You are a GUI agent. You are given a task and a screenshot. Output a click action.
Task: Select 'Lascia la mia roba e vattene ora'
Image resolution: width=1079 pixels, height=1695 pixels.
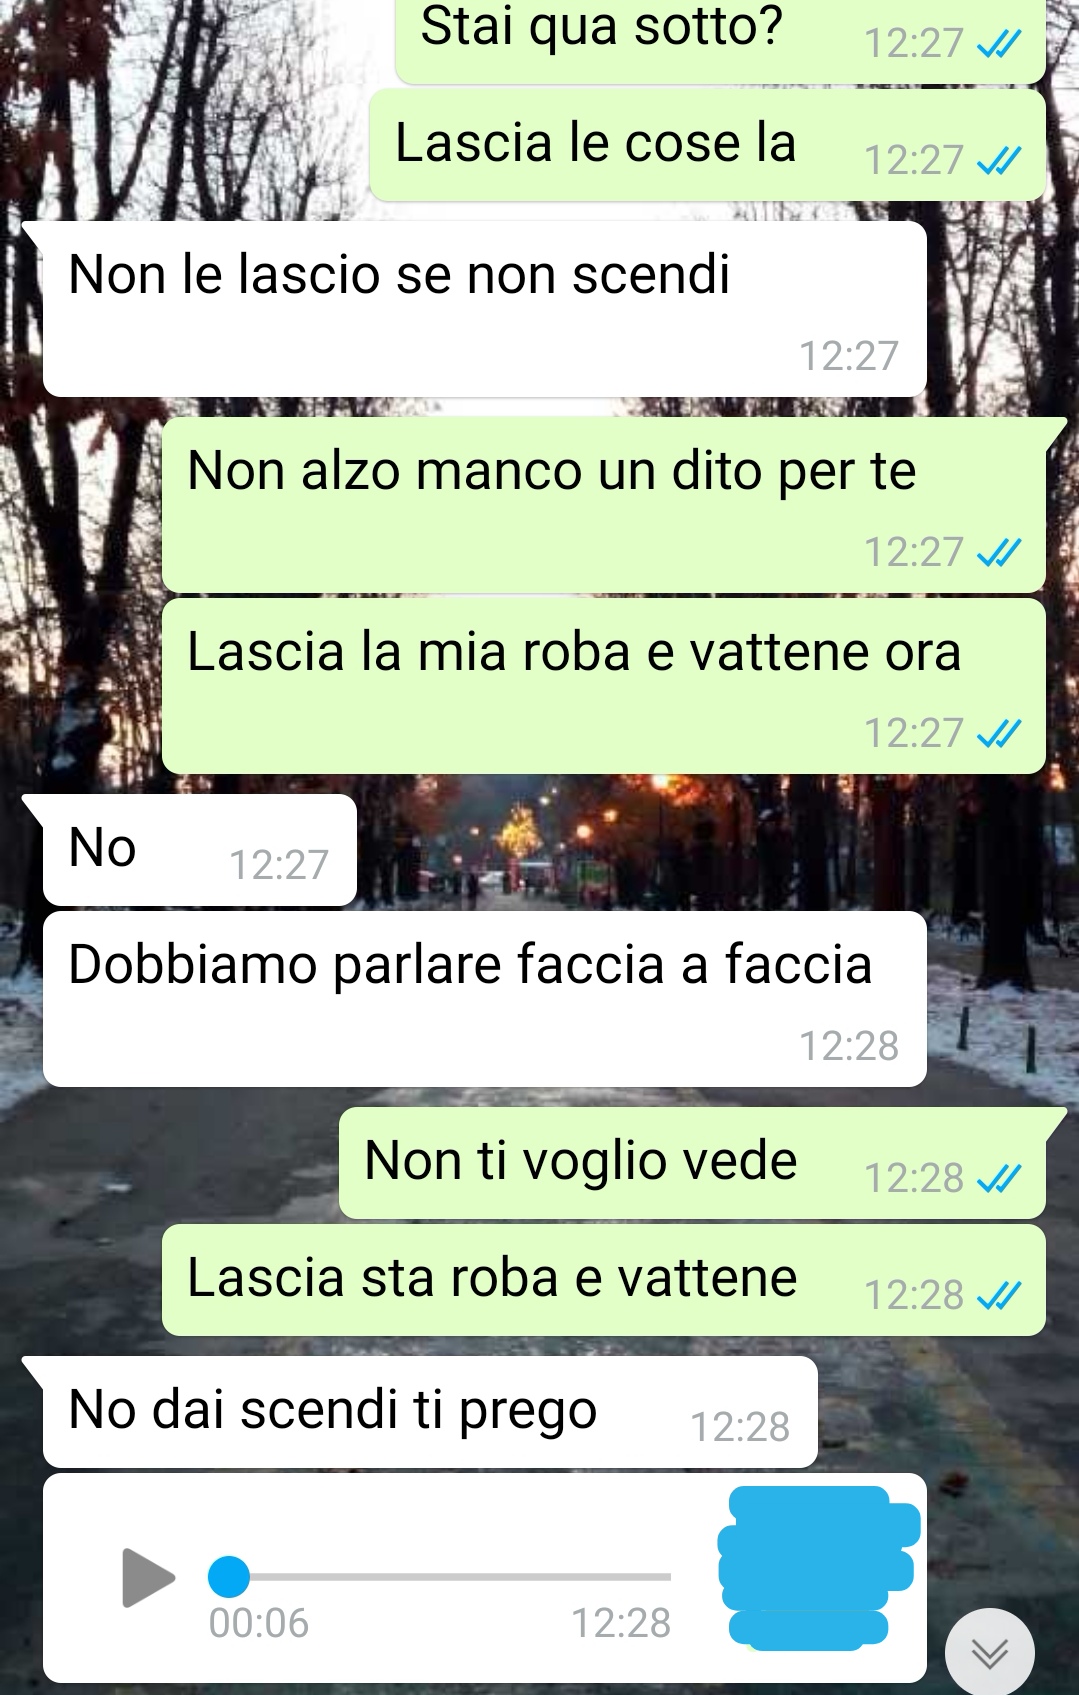604,686
